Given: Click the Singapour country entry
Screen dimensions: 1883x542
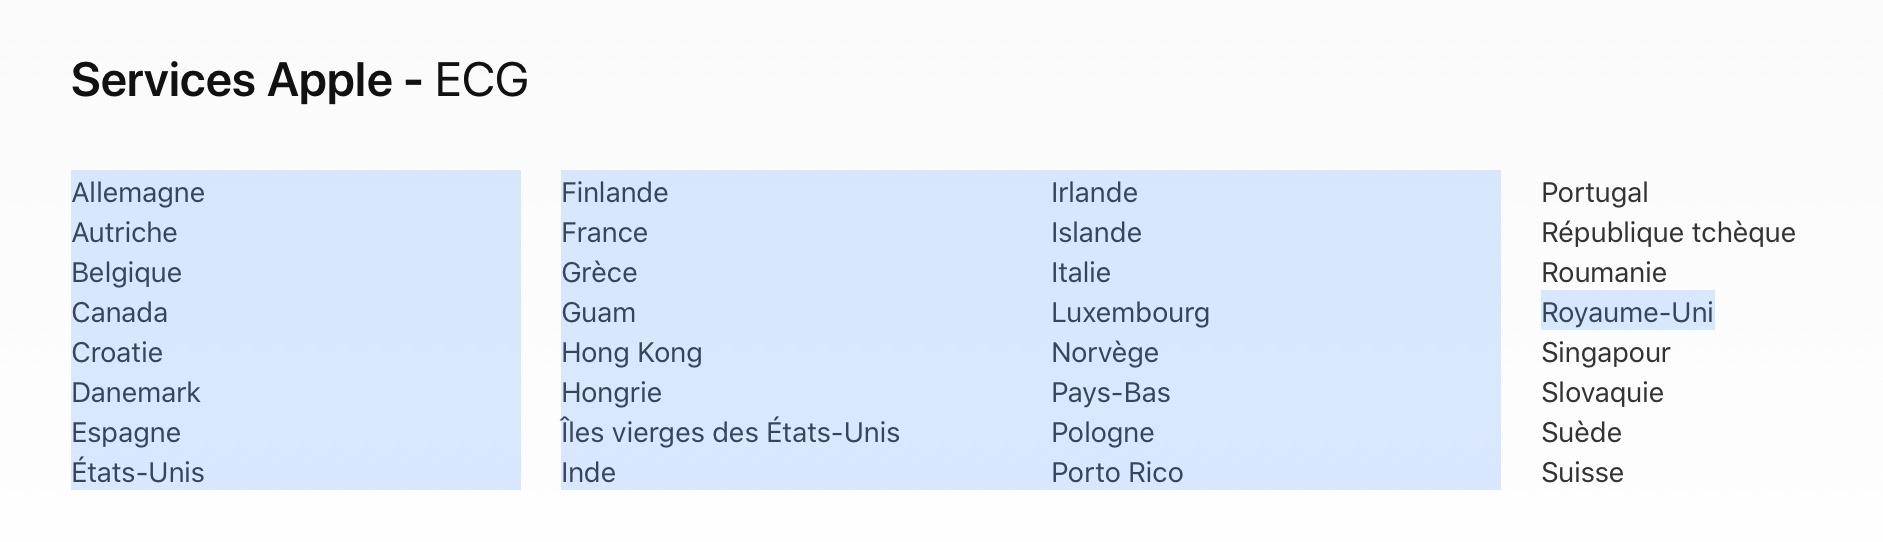Looking at the screenshot, I should tap(1605, 352).
